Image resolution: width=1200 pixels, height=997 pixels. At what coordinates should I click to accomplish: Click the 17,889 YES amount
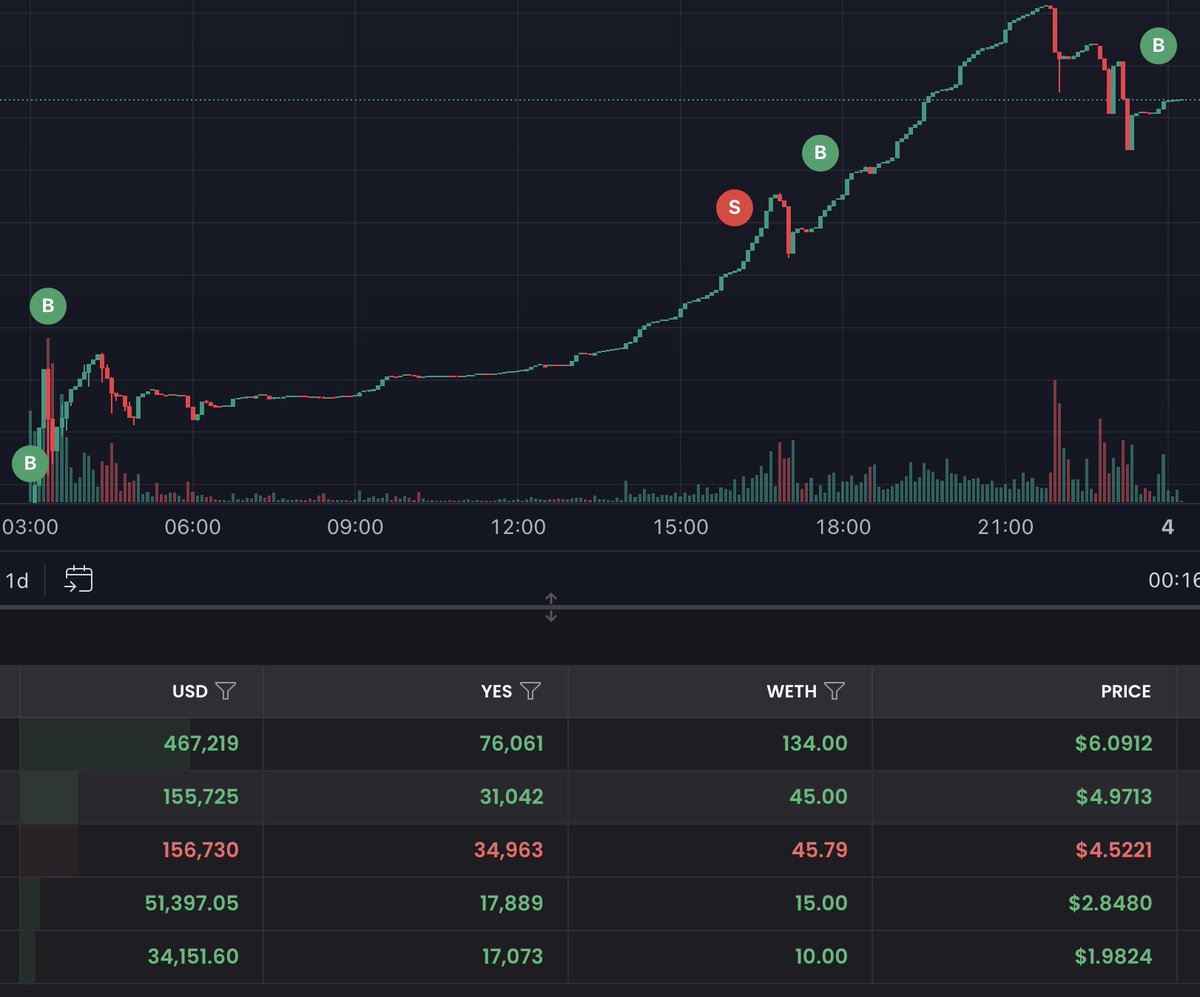point(511,903)
